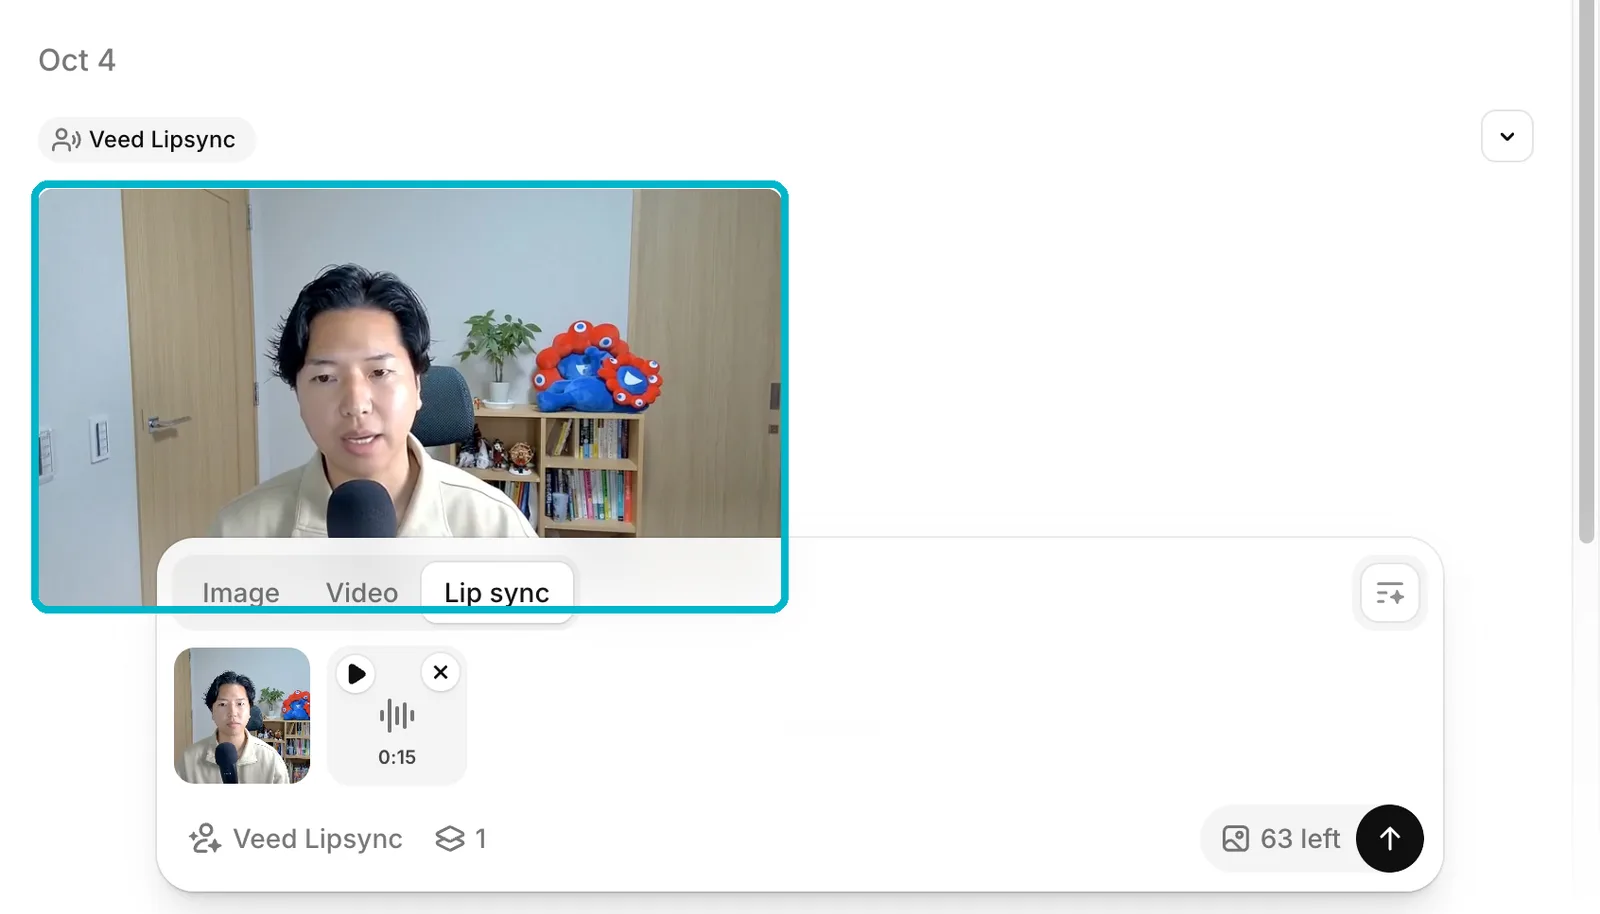Click the Oct 4 date heading
This screenshot has height=914, width=1600.
[x=77, y=60]
